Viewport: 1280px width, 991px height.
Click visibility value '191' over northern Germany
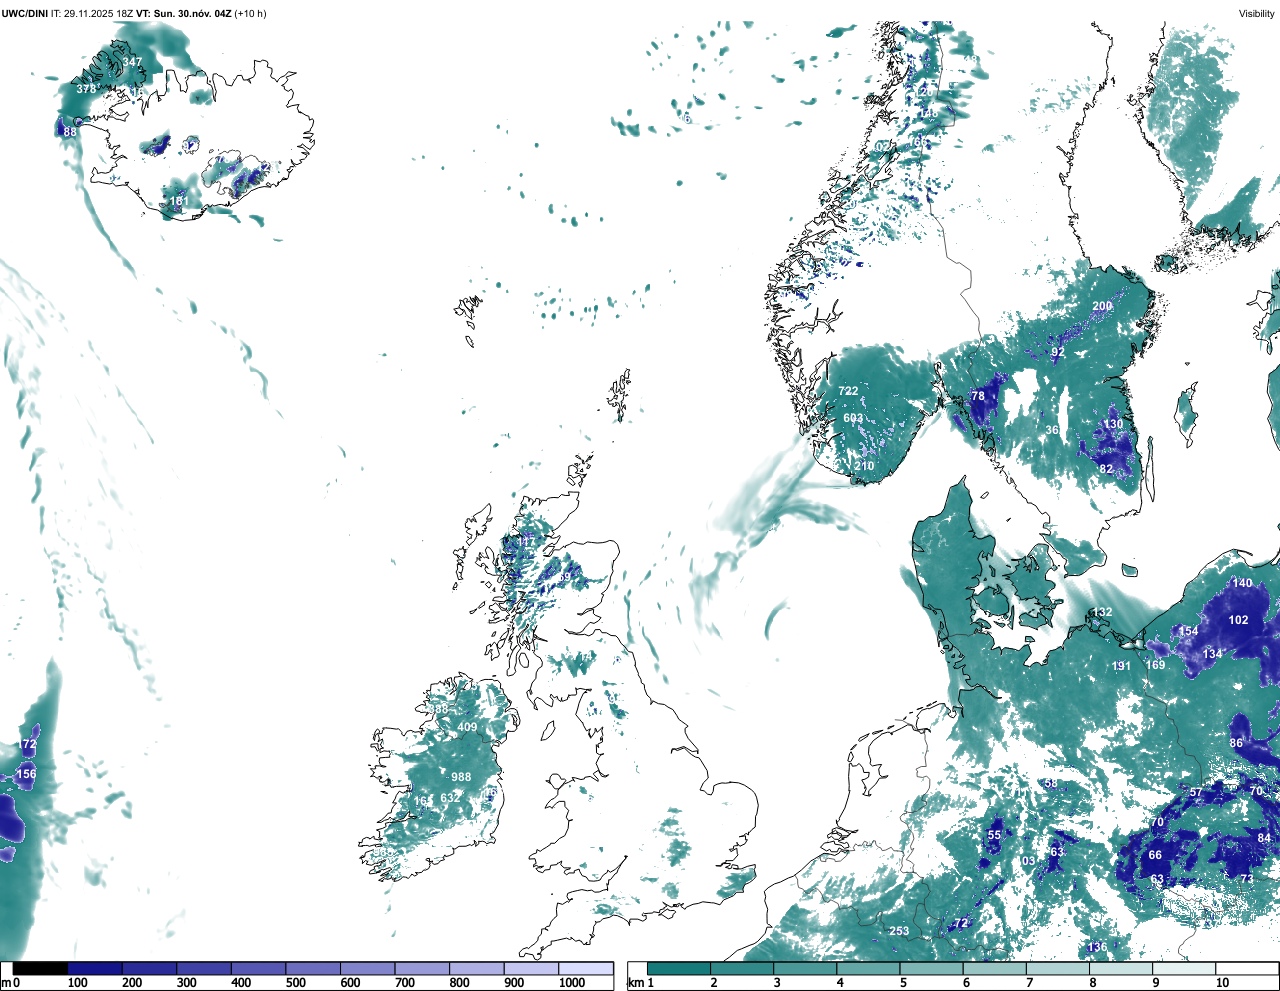tap(1122, 666)
